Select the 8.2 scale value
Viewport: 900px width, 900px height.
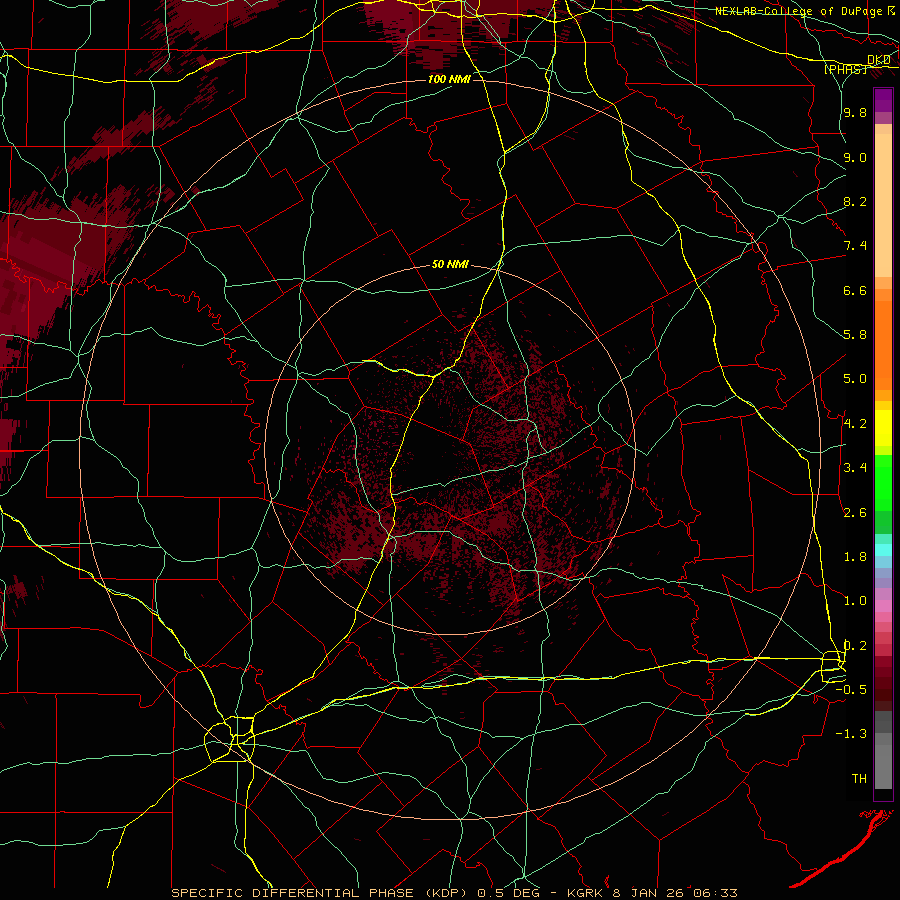(855, 201)
